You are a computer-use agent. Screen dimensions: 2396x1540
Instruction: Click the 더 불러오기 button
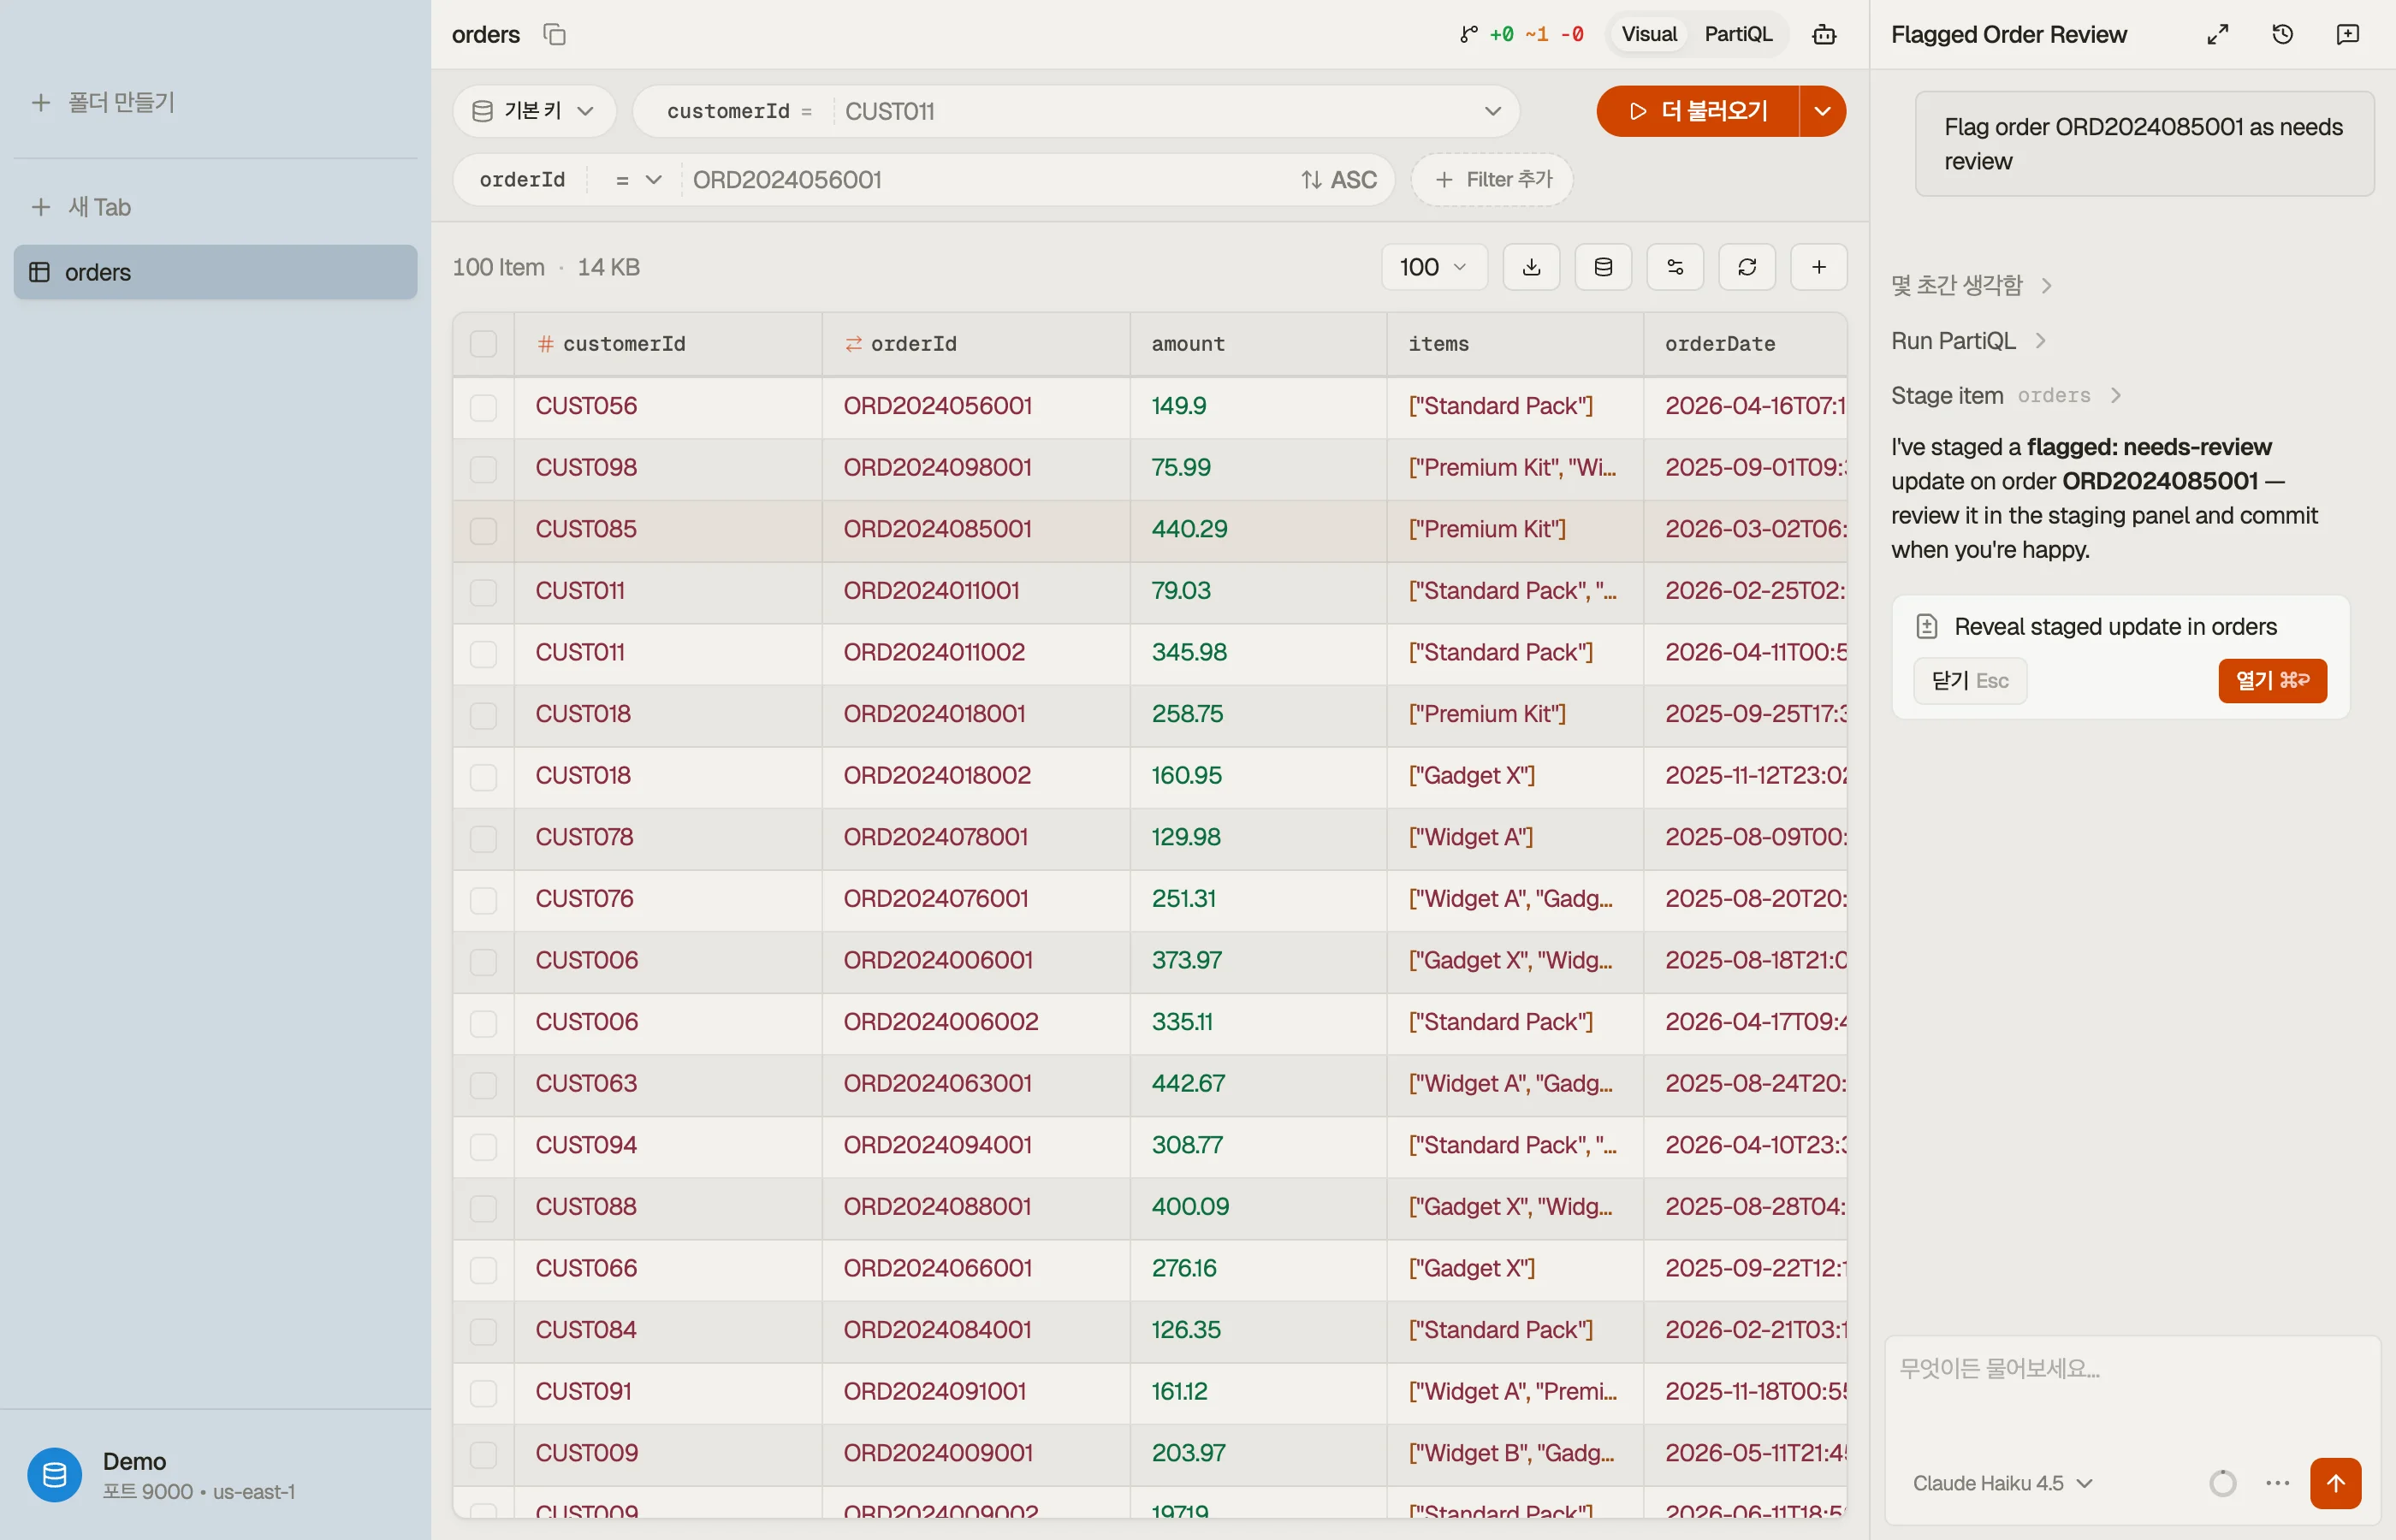(x=1698, y=111)
